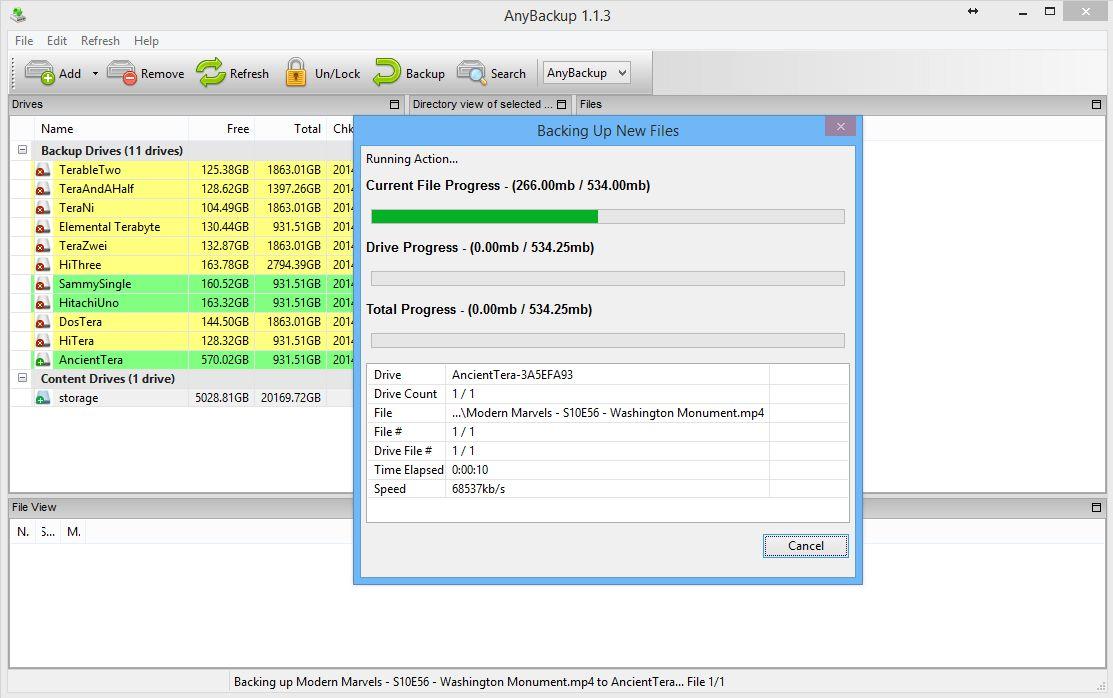Open the File menu
The width and height of the screenshot is (1113, 698).
coord(24,40)
